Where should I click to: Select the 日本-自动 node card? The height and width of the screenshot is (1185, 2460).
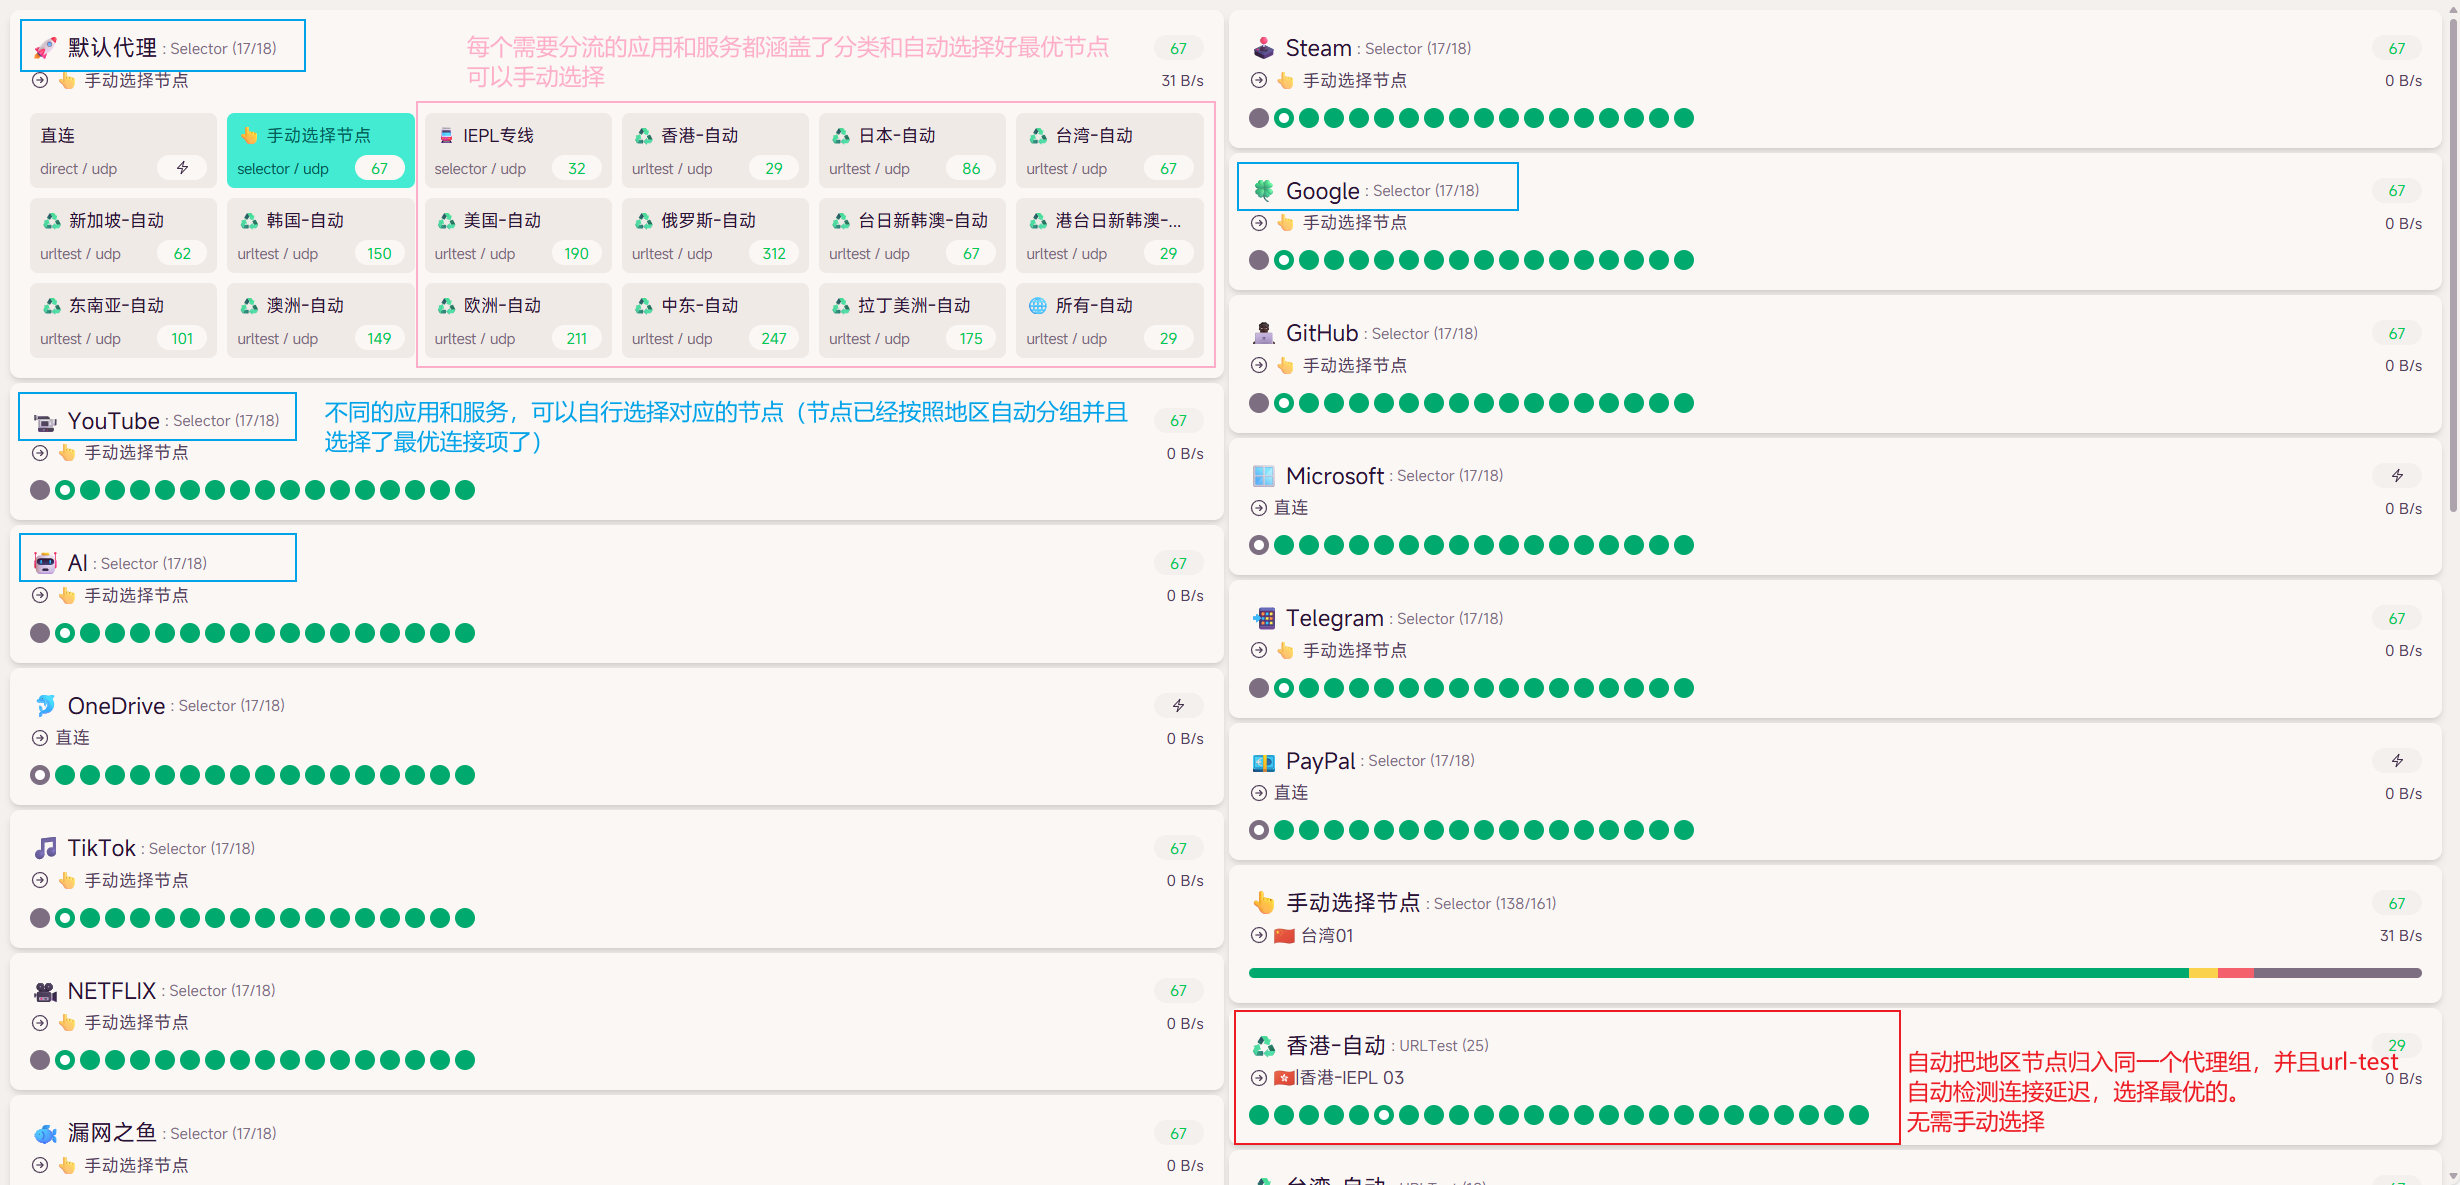click(x=912, y=151)
